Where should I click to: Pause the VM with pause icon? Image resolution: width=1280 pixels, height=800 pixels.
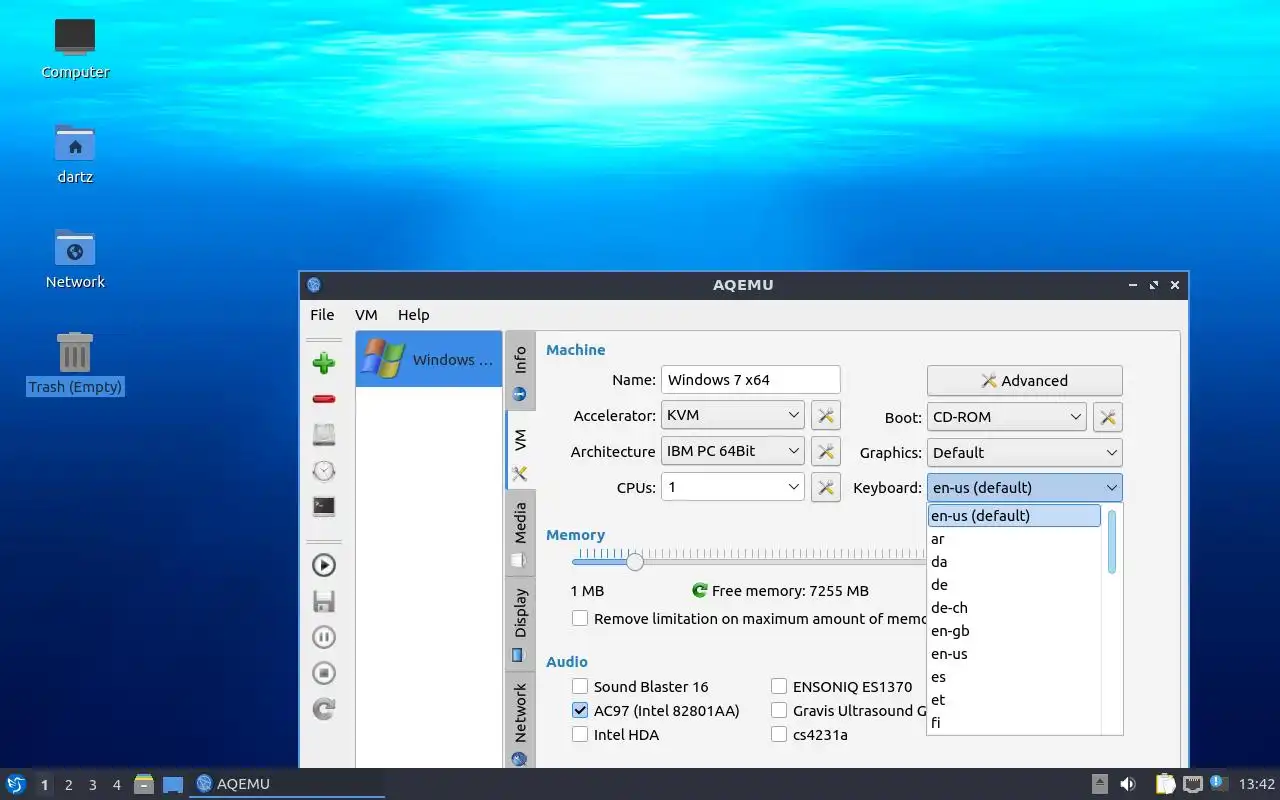(323, 637)
